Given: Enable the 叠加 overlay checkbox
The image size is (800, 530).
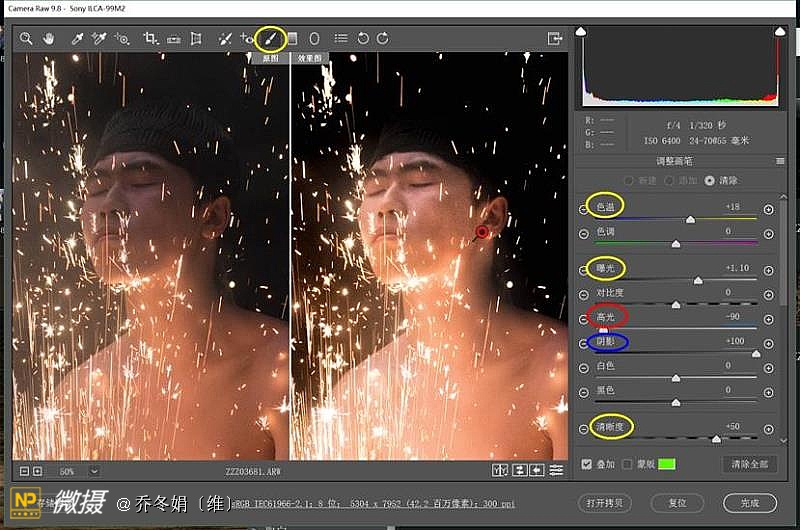Looking at the screenshot, I should point(587,464).
